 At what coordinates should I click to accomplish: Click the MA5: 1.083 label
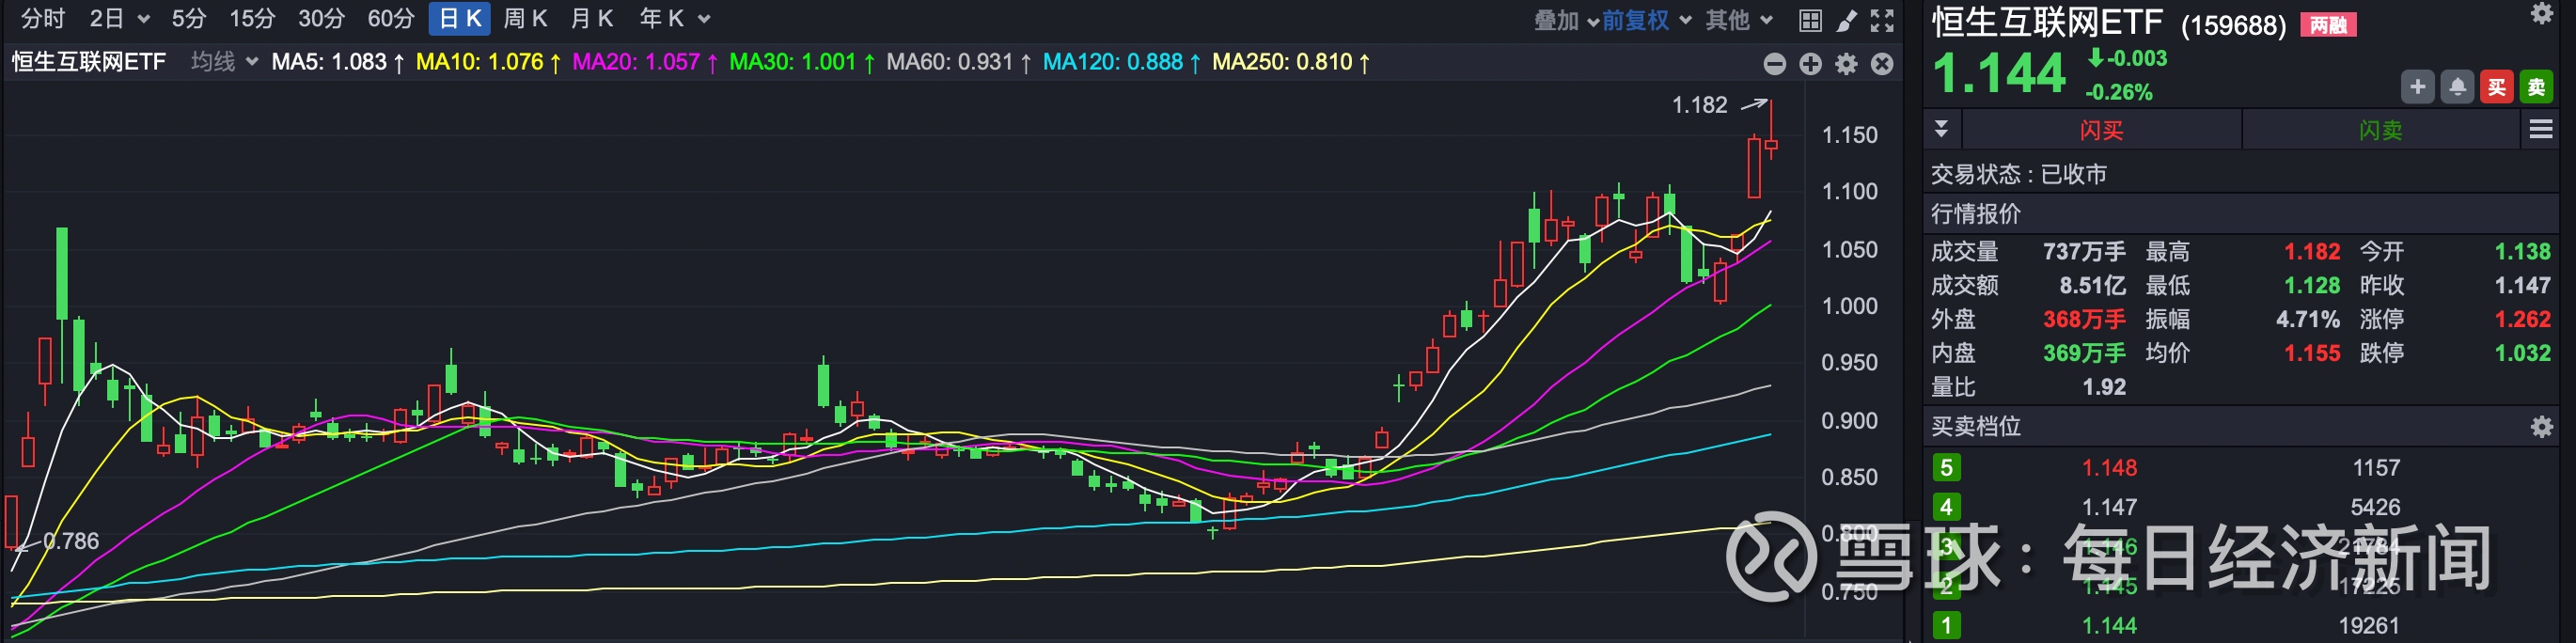coord(338,62)
